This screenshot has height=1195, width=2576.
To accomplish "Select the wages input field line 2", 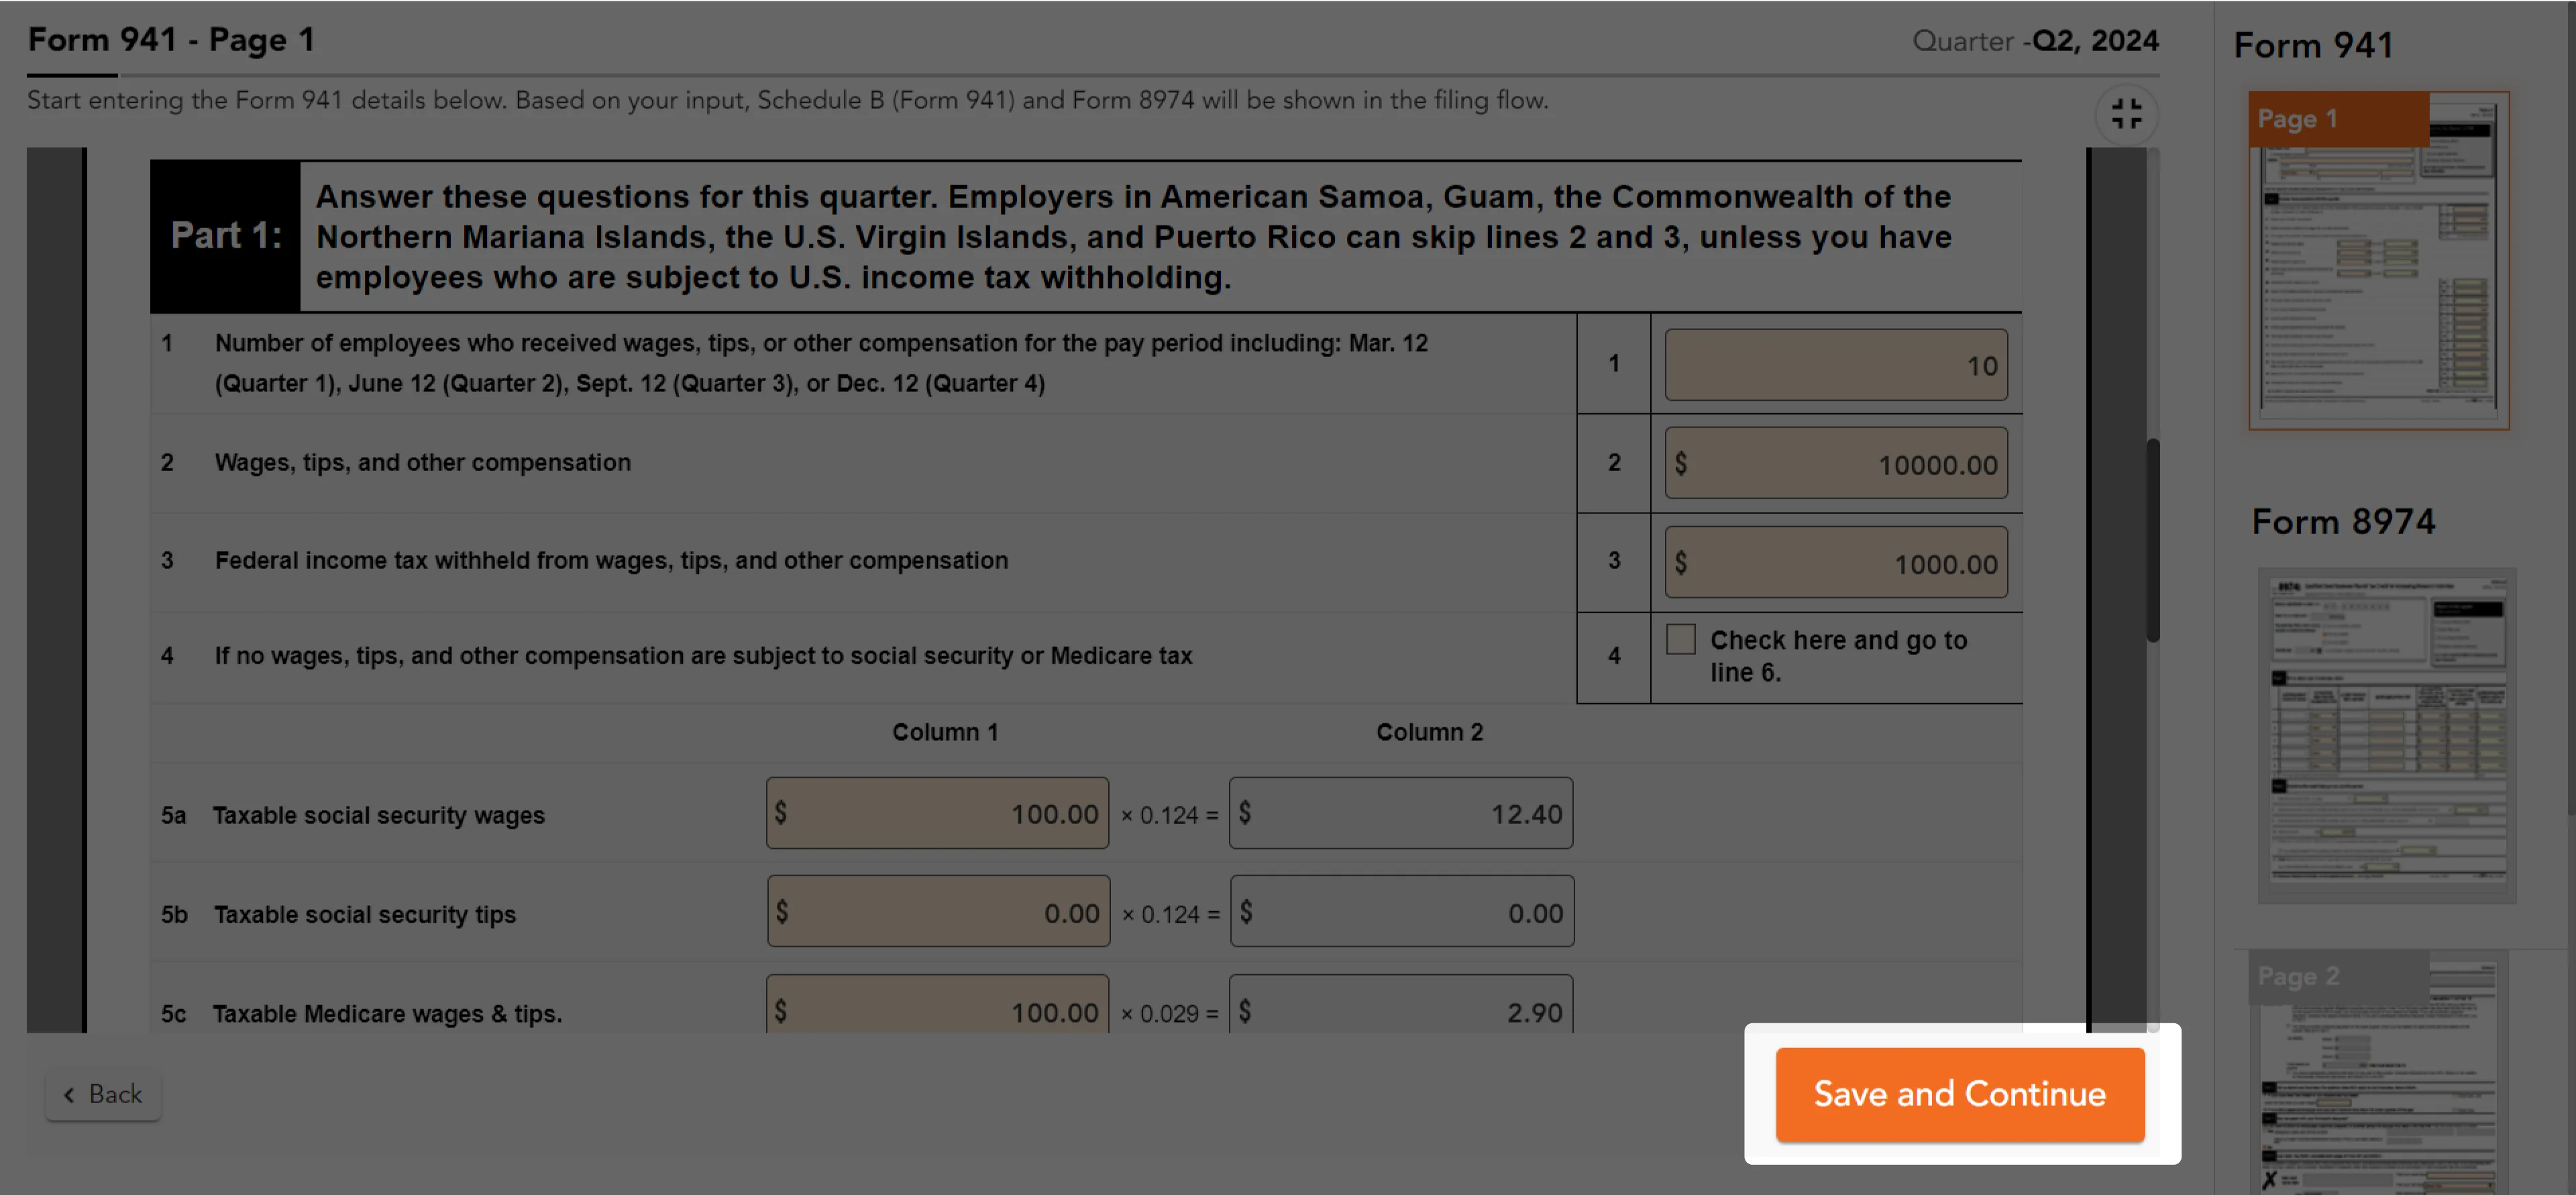I will 1835,462.
